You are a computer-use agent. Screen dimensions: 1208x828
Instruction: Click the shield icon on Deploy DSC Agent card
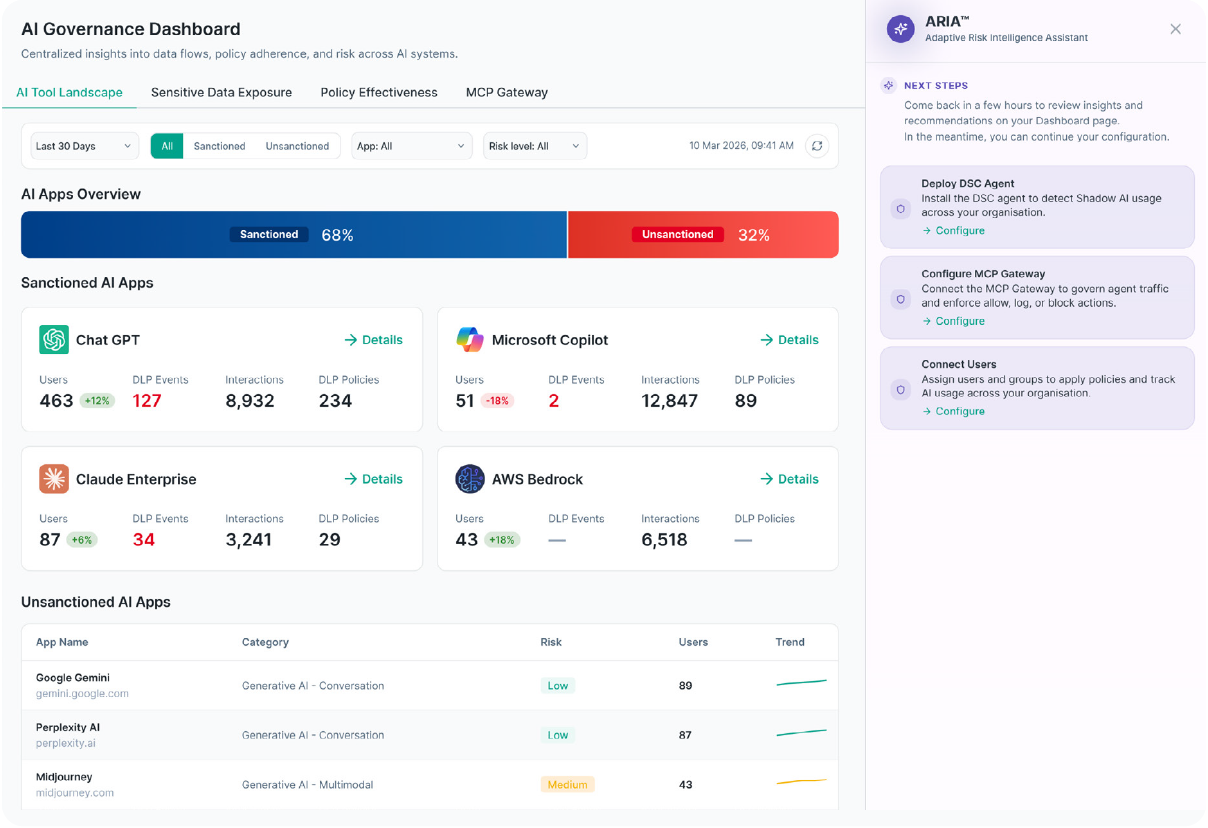tap(900, 209)
